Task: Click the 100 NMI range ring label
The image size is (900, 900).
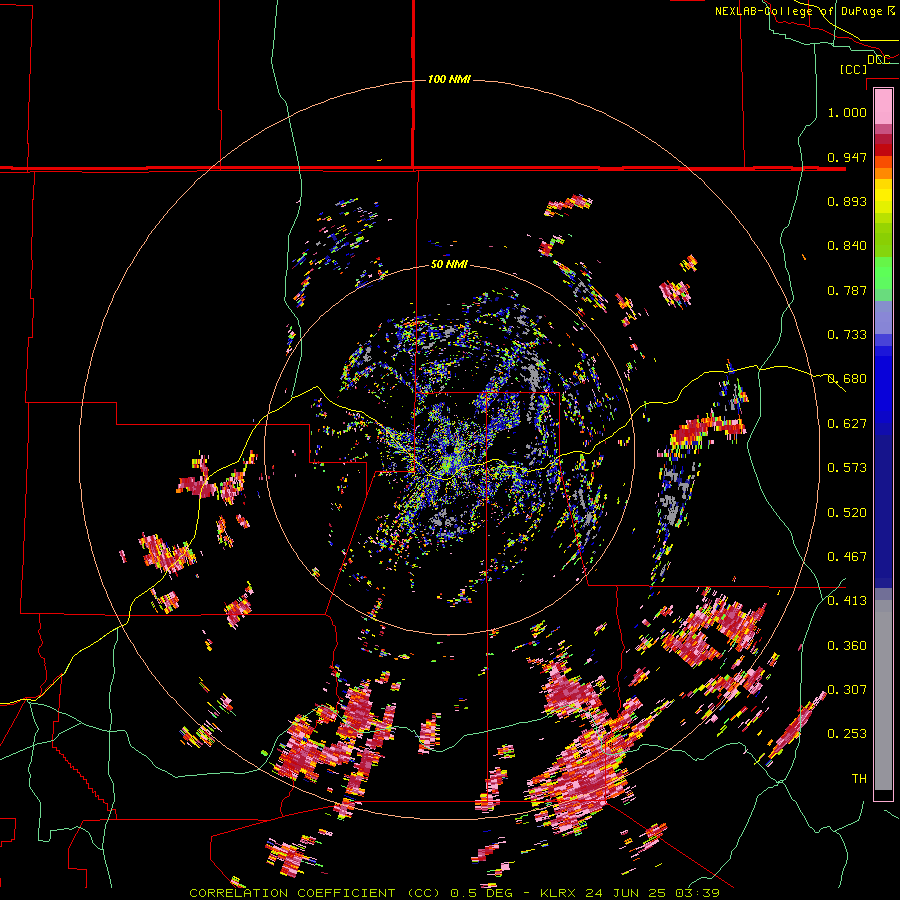Action: 449,79
